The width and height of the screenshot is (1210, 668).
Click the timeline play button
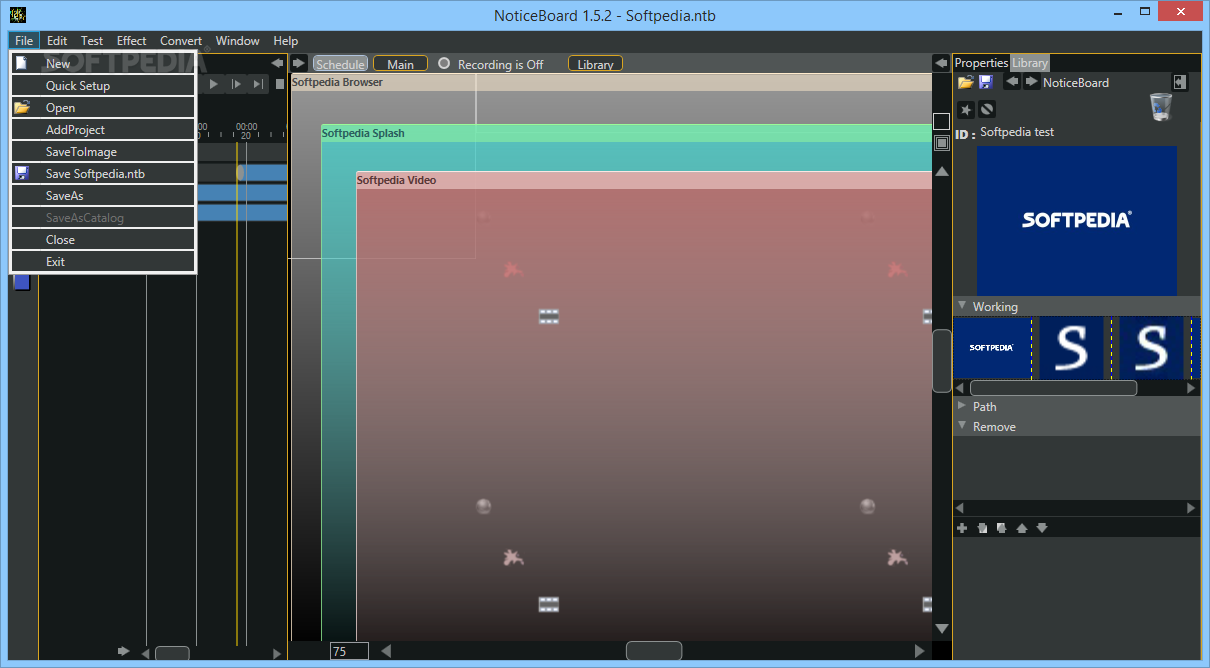[214, 84]
